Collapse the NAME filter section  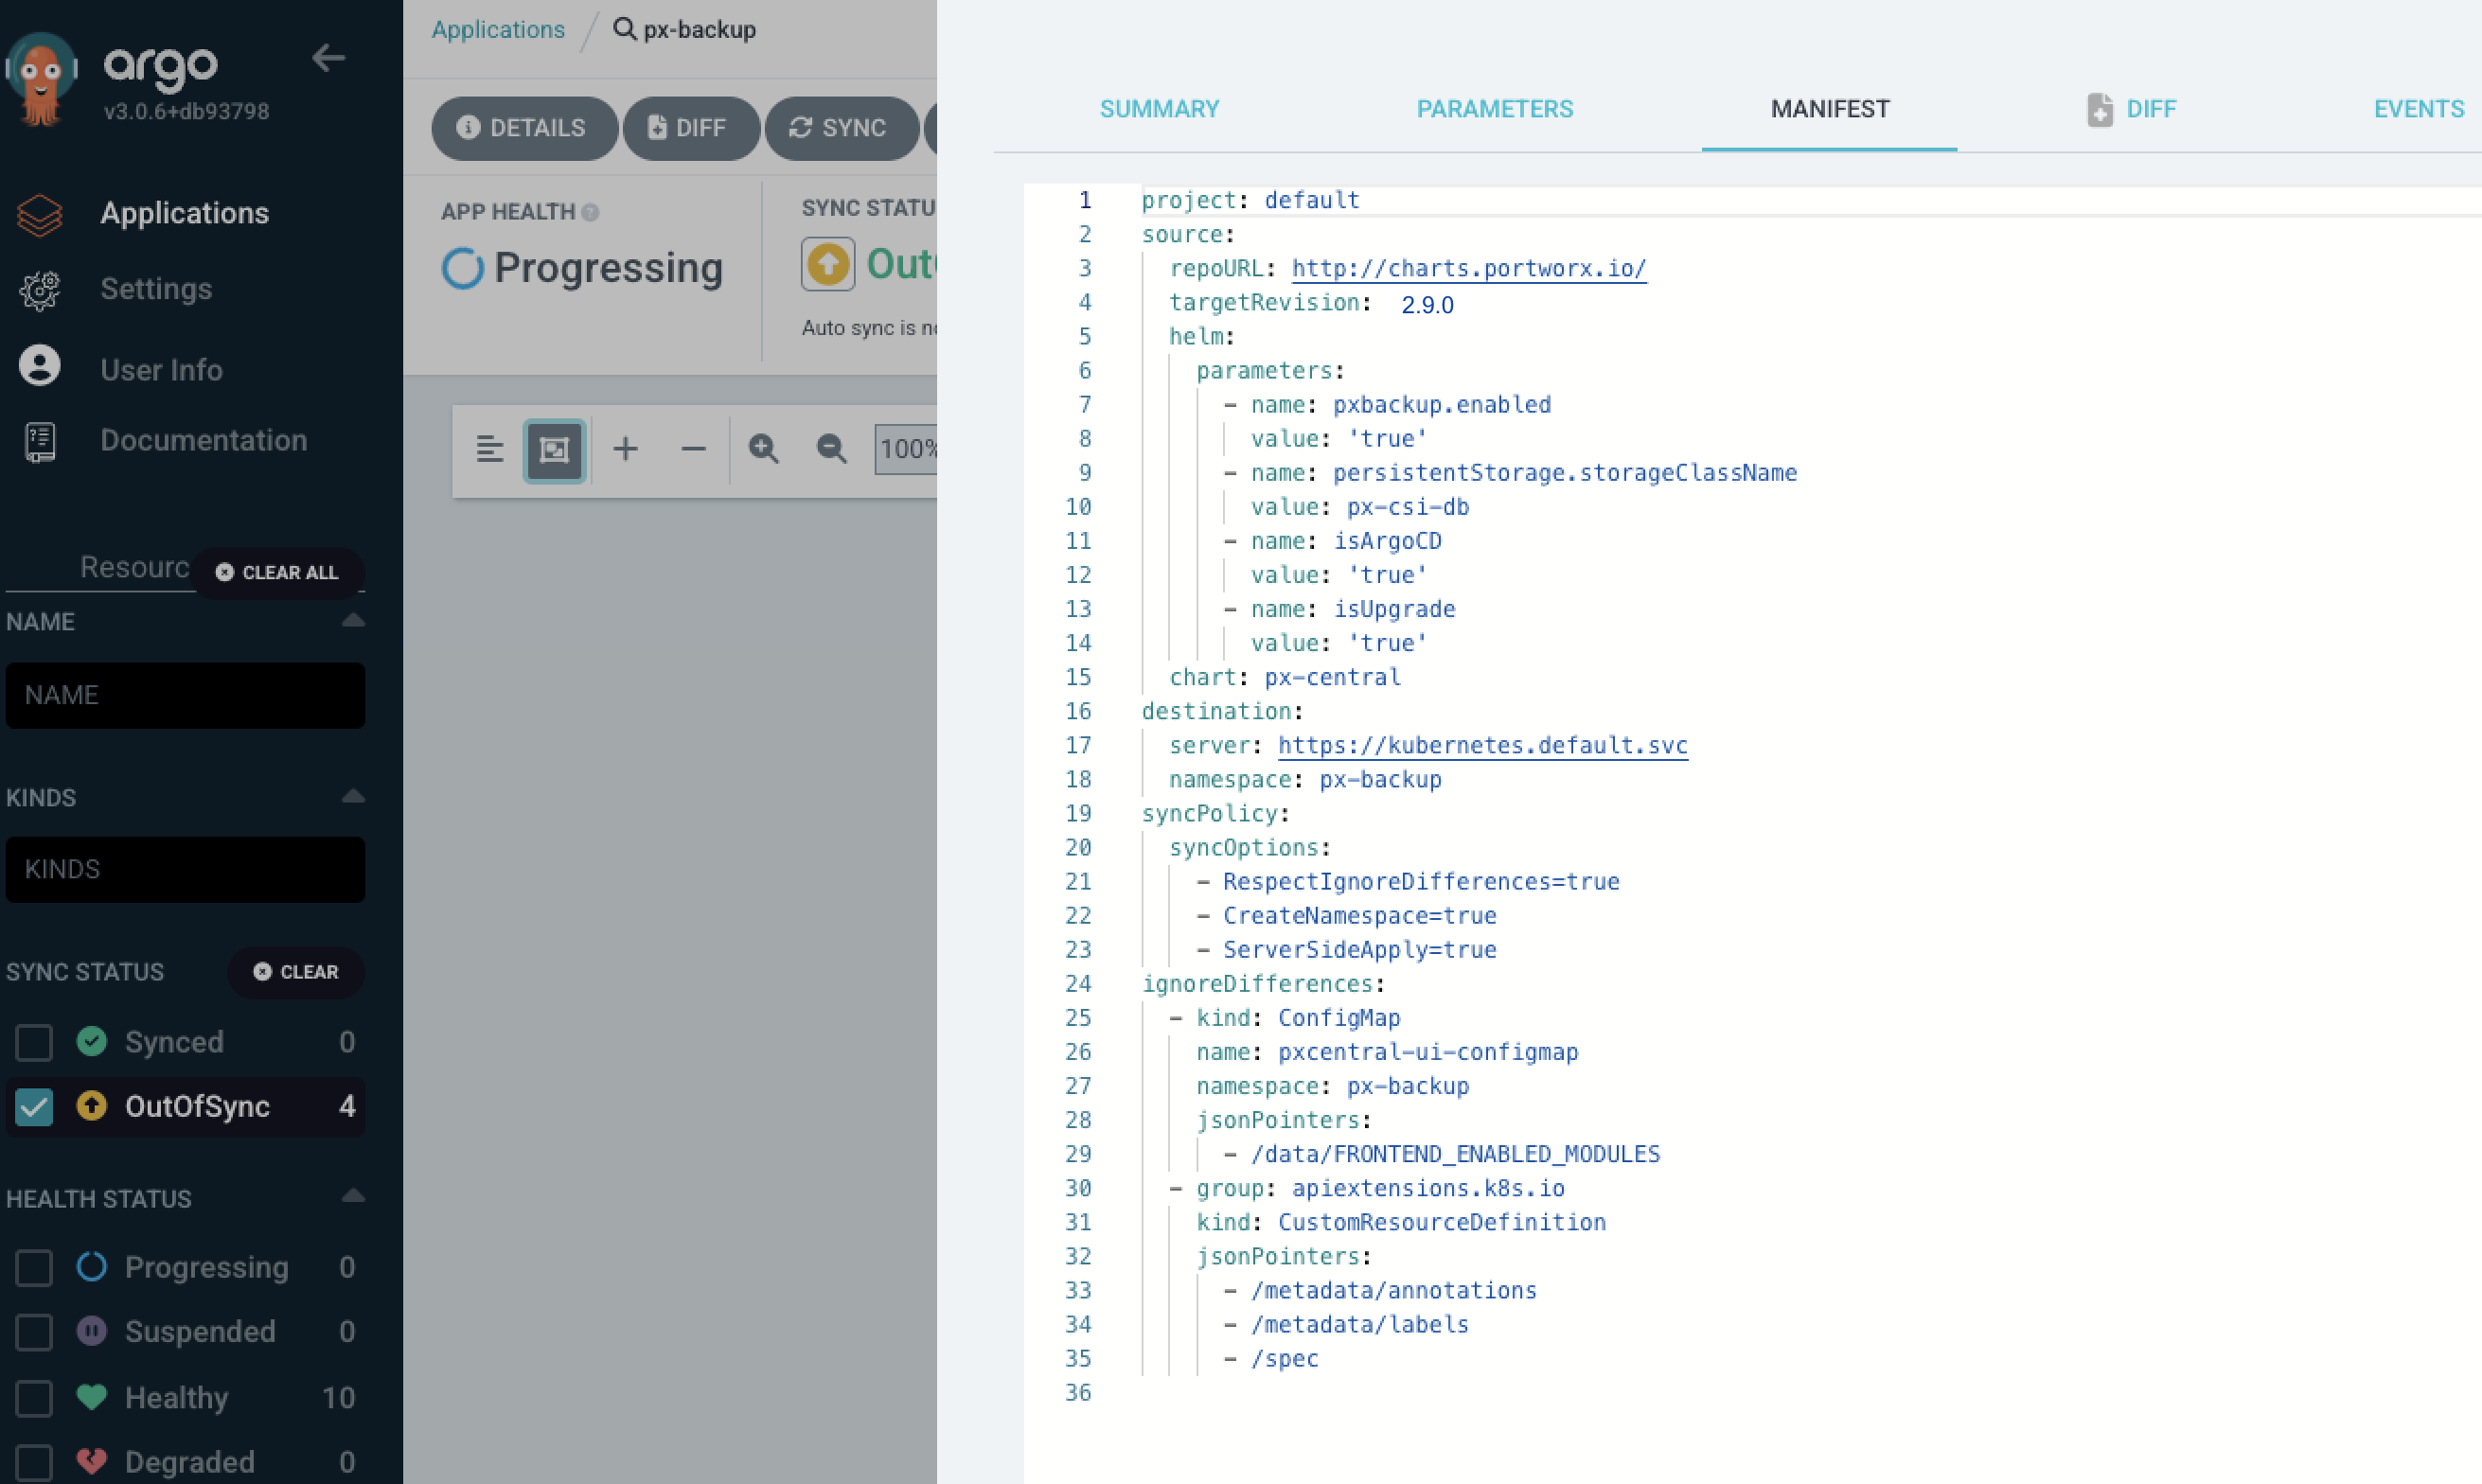point(353,620)
